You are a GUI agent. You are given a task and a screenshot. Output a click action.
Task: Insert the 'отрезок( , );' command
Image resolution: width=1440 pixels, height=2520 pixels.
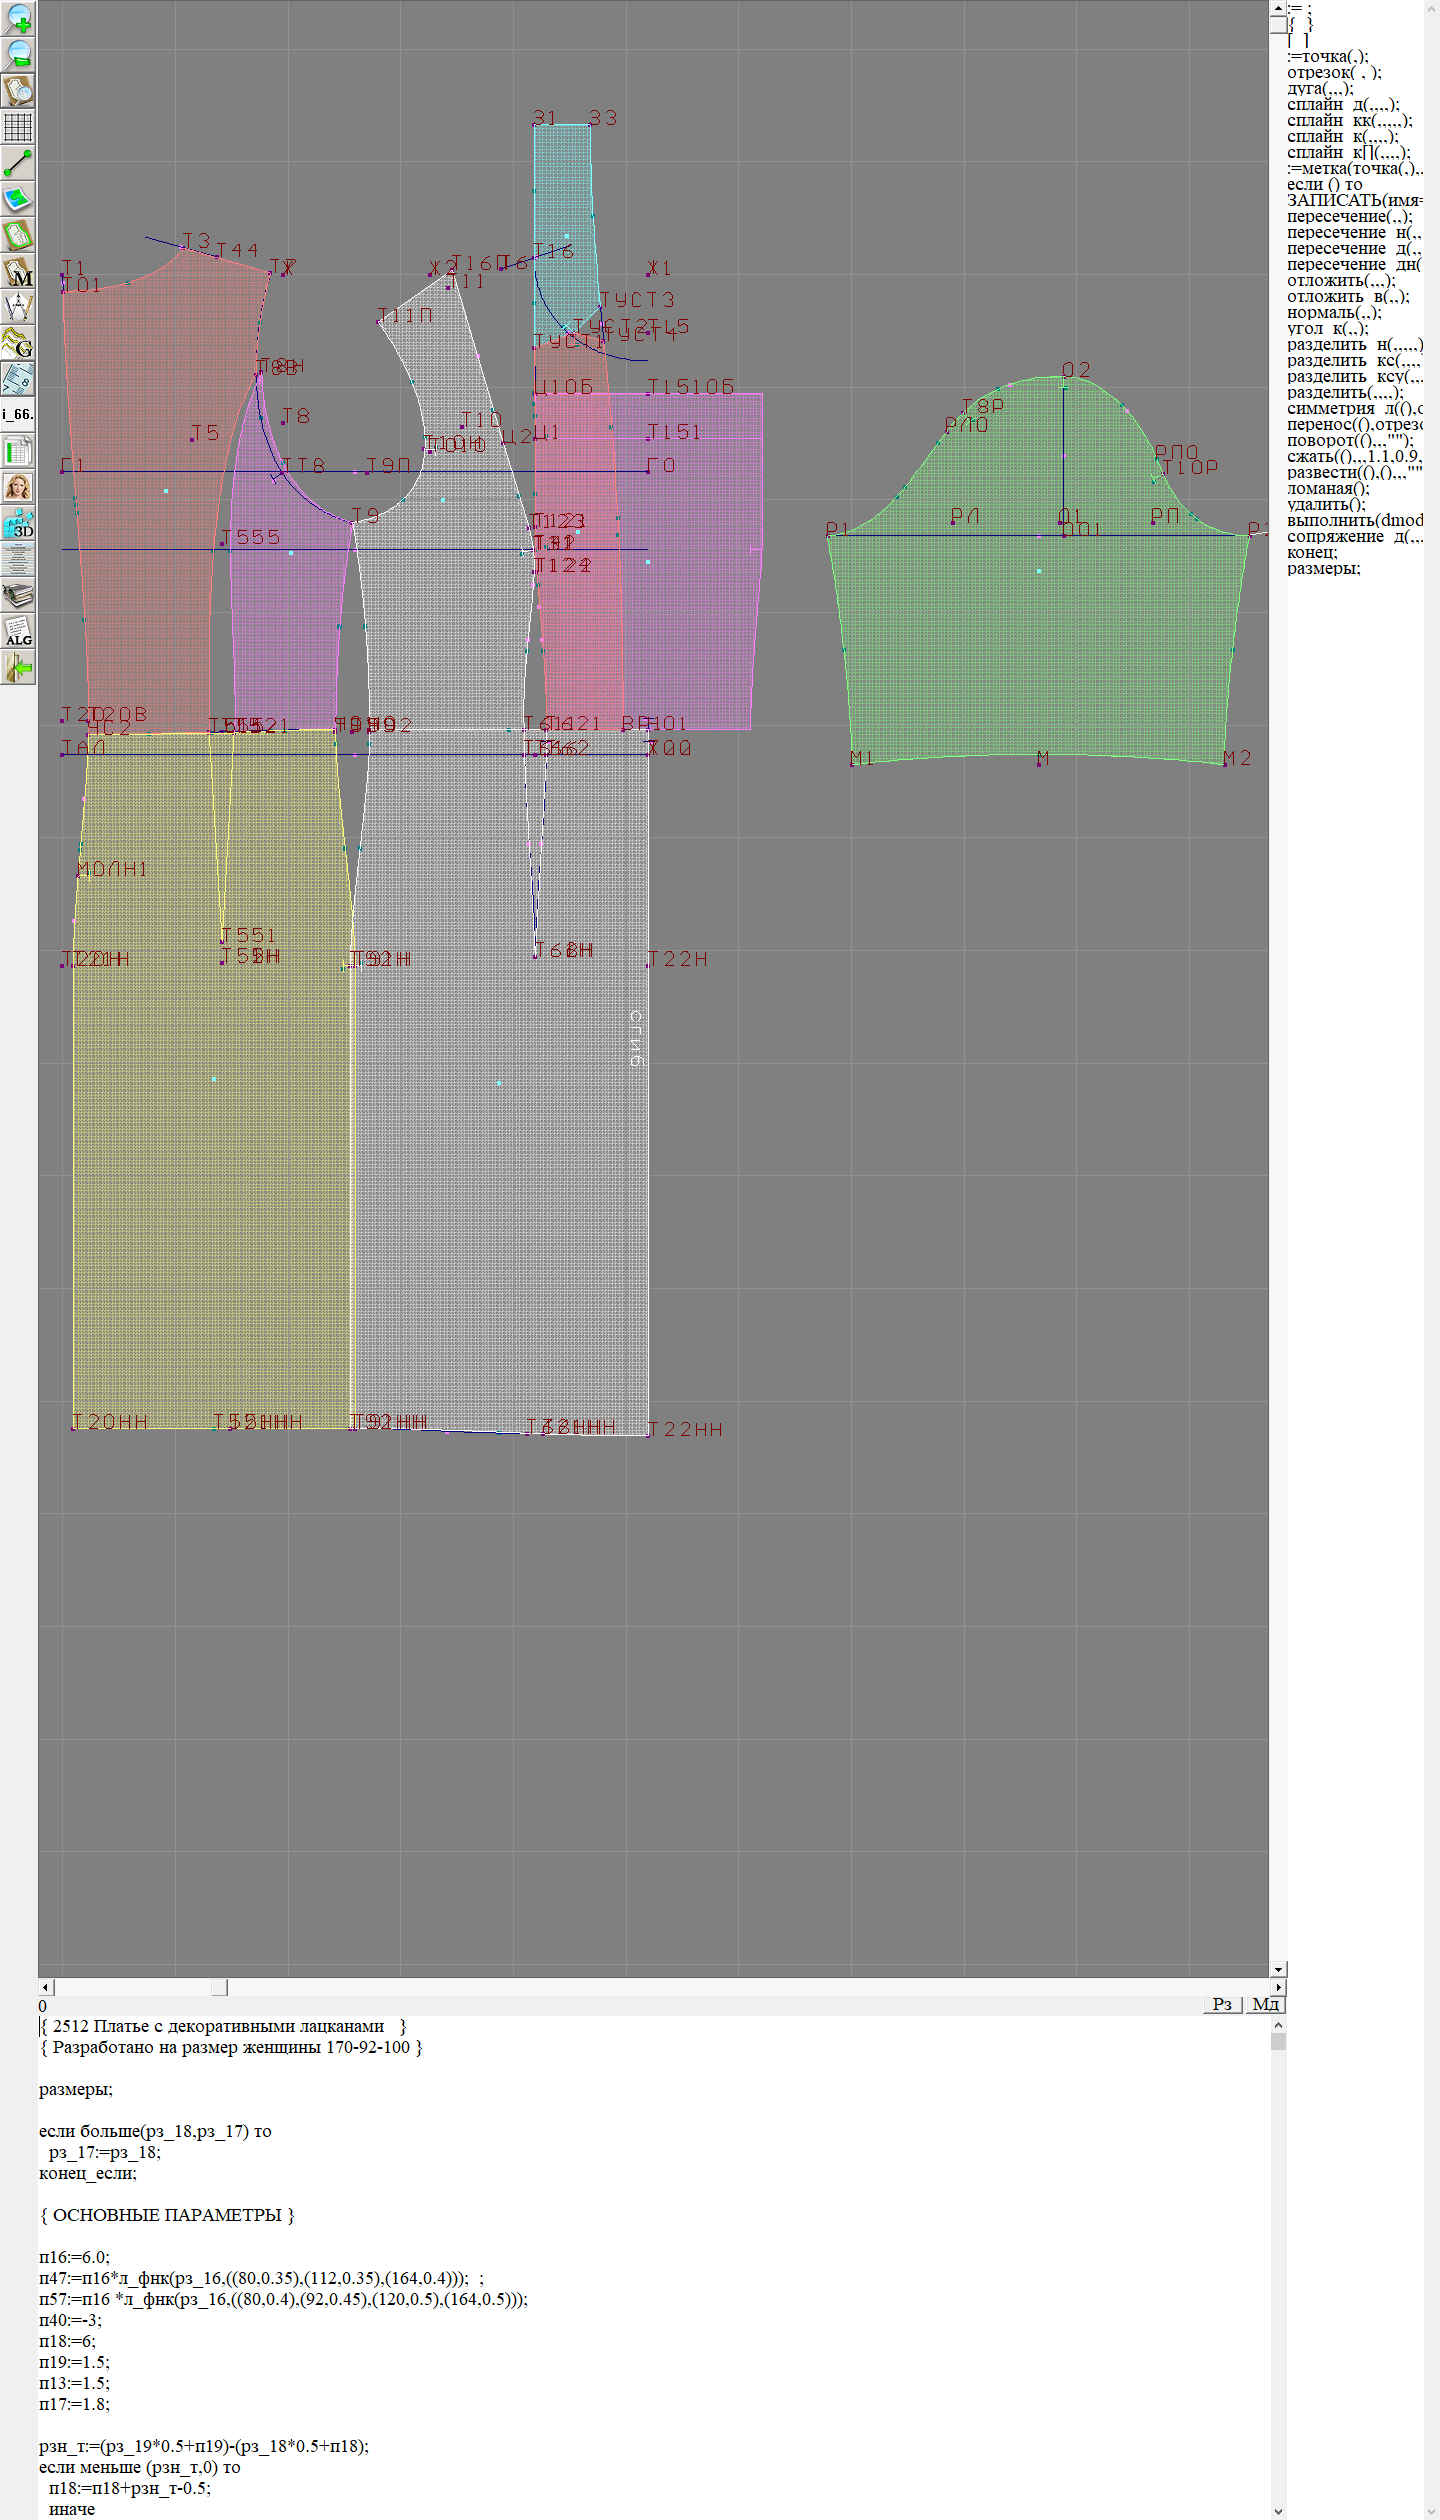(x=1334, y=73)
